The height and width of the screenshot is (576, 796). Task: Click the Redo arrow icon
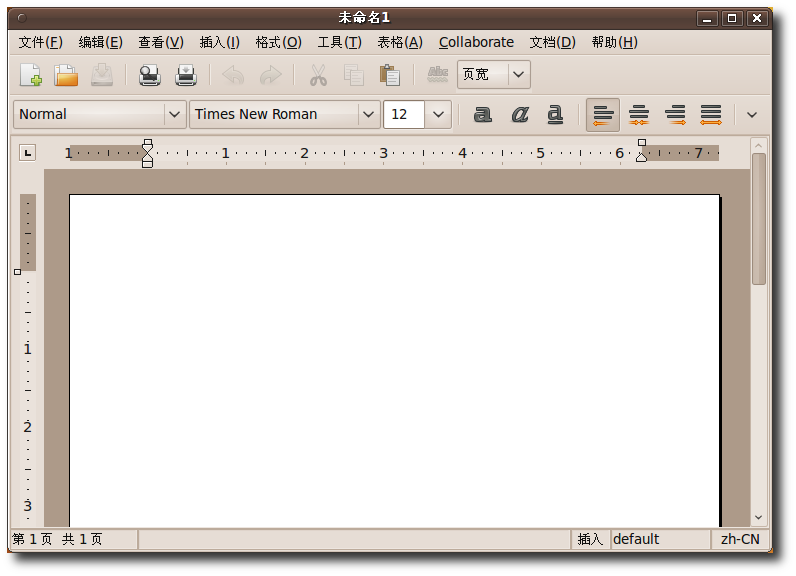tap(270, 75)
